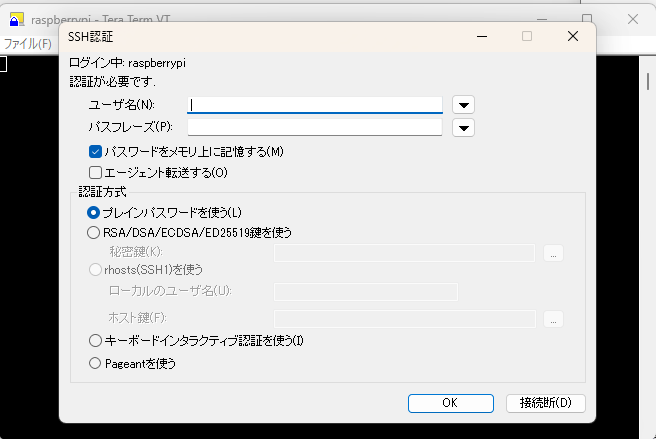Expand the パスフレーズ dropdown arrow

tap(463, 127)
